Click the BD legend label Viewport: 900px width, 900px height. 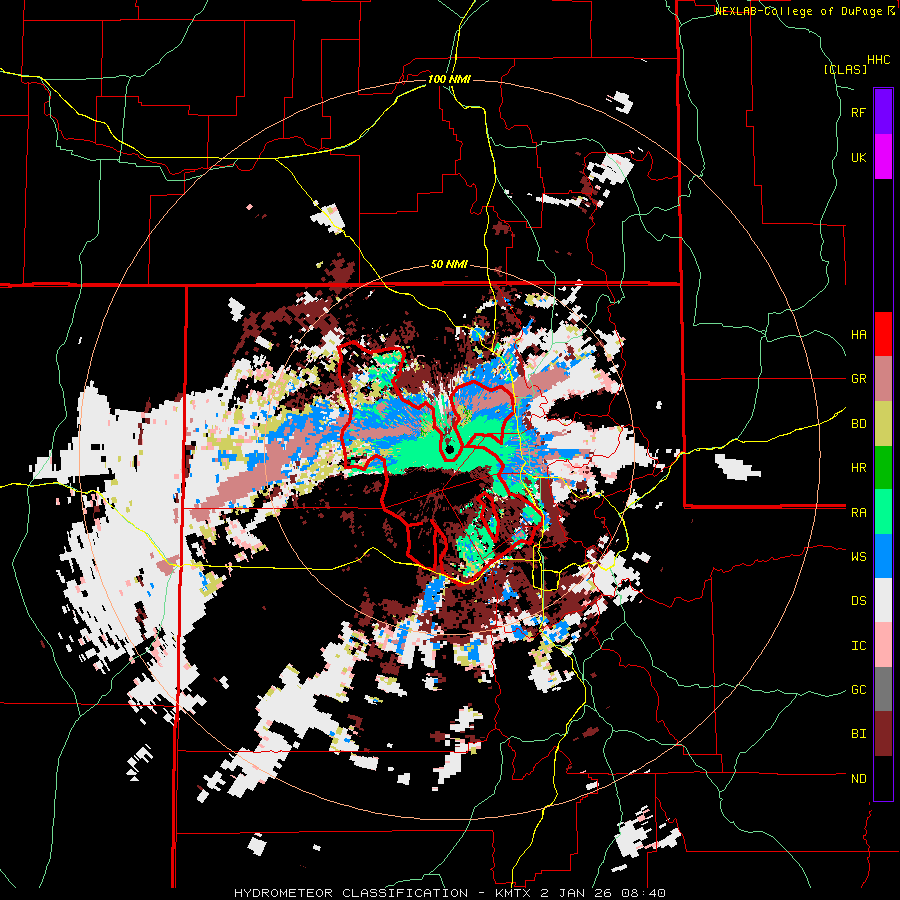[858, 424]
